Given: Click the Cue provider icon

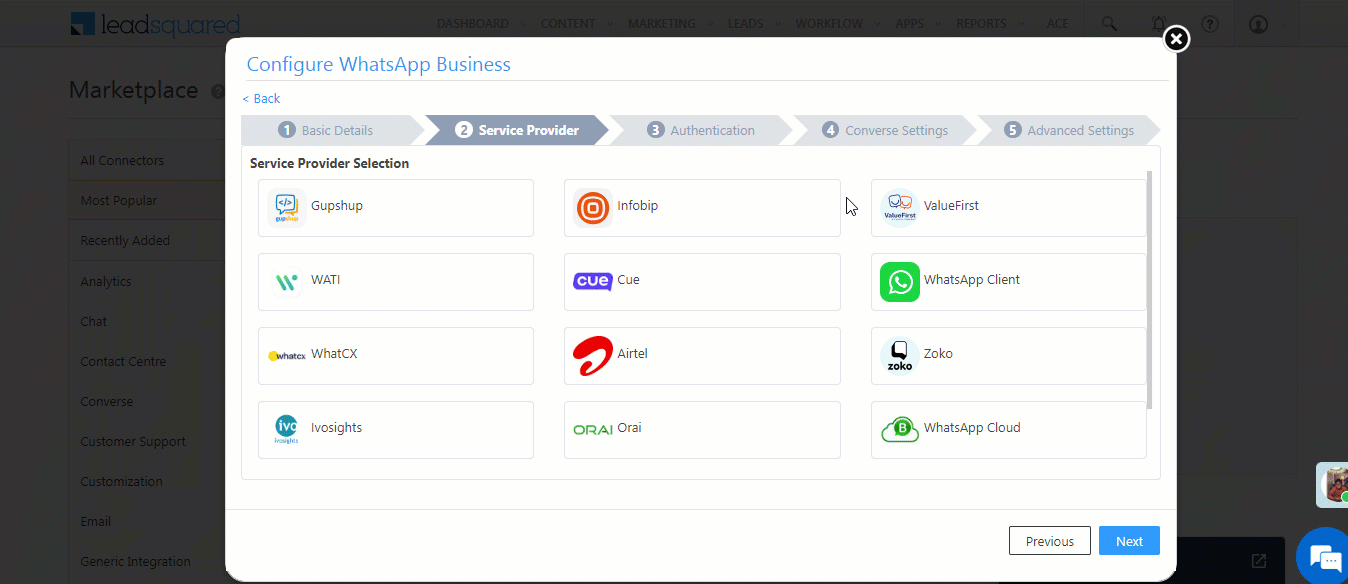Looking at the screenshot, I should tap(592, 282).
